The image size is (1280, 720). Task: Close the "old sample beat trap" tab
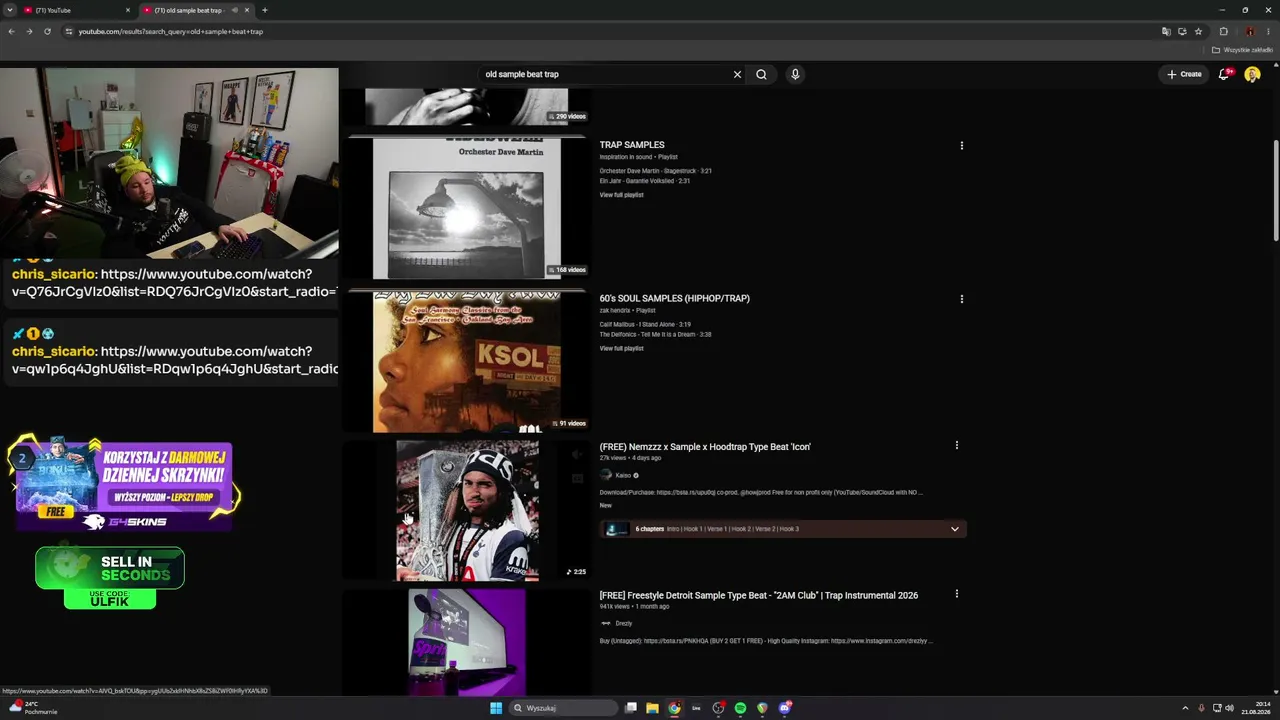click(246, 10)
